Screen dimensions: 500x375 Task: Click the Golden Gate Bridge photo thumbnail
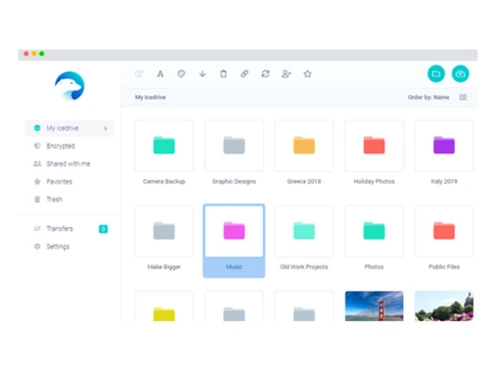[x=374, y=306]
